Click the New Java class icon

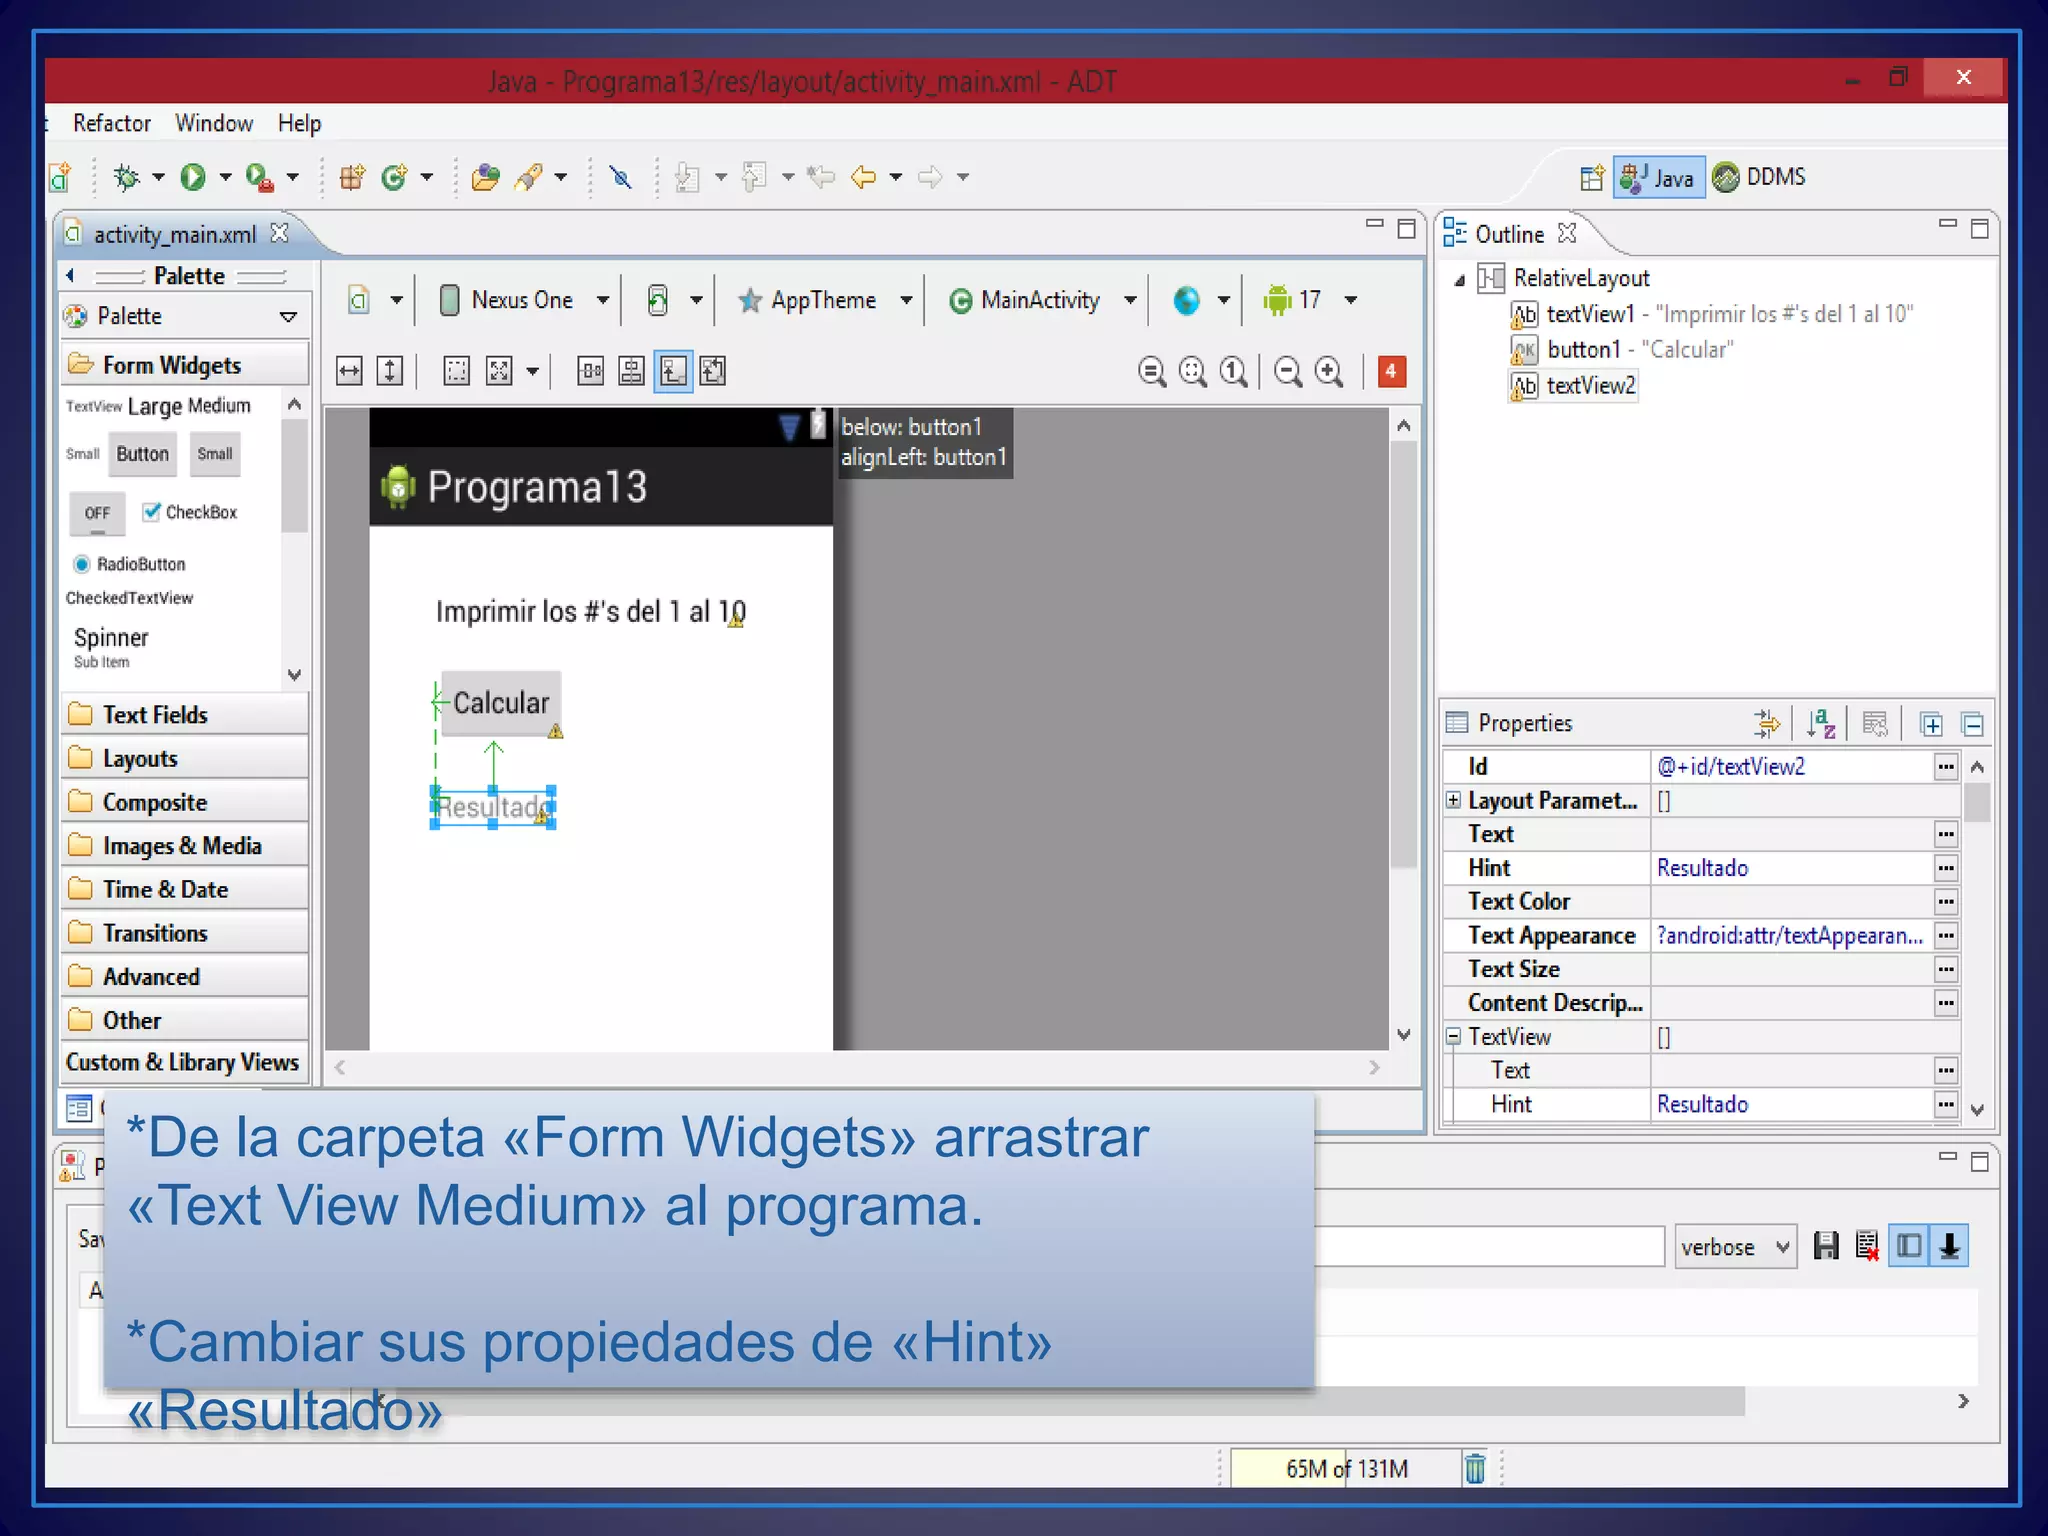click(394, 177)
